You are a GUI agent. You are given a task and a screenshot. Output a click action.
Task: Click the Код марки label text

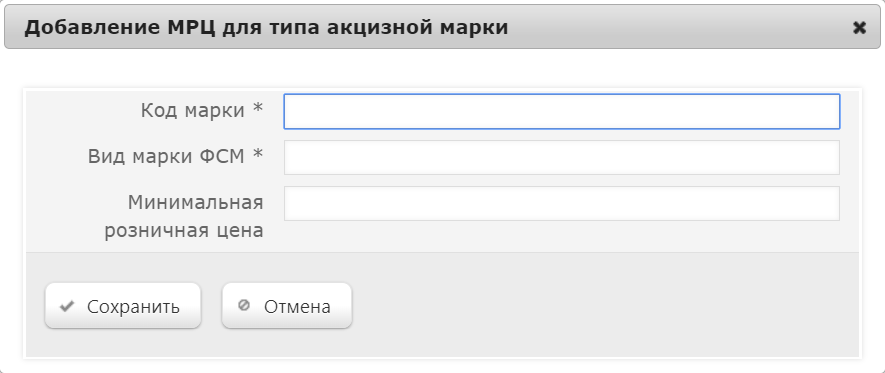pos(192,111)
